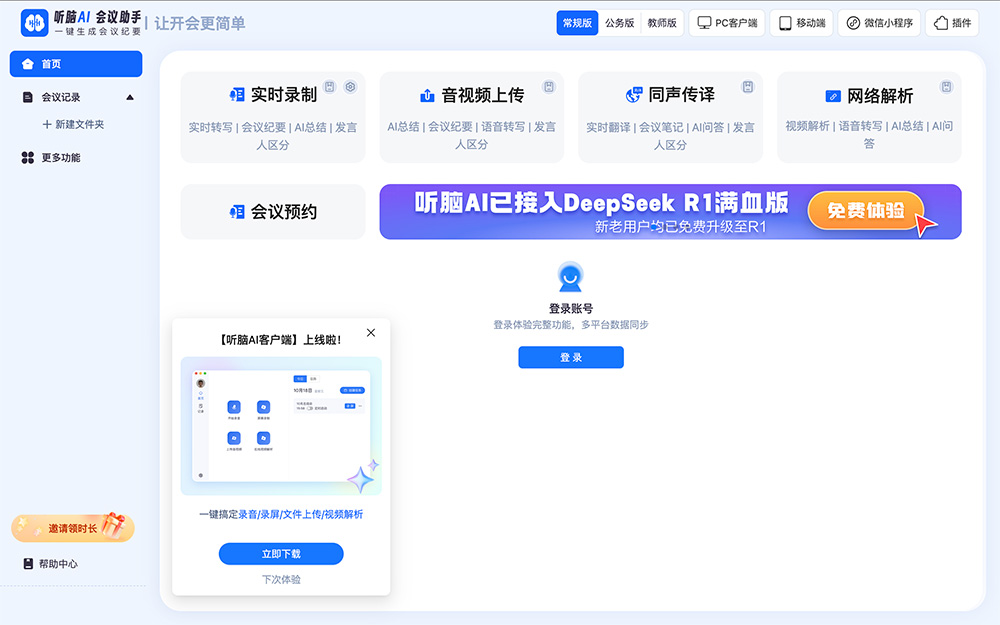The width and height of the screenshot is (1000, 625).
Task: Click the 登录账号 avatar icon
Action: [570, 277]
